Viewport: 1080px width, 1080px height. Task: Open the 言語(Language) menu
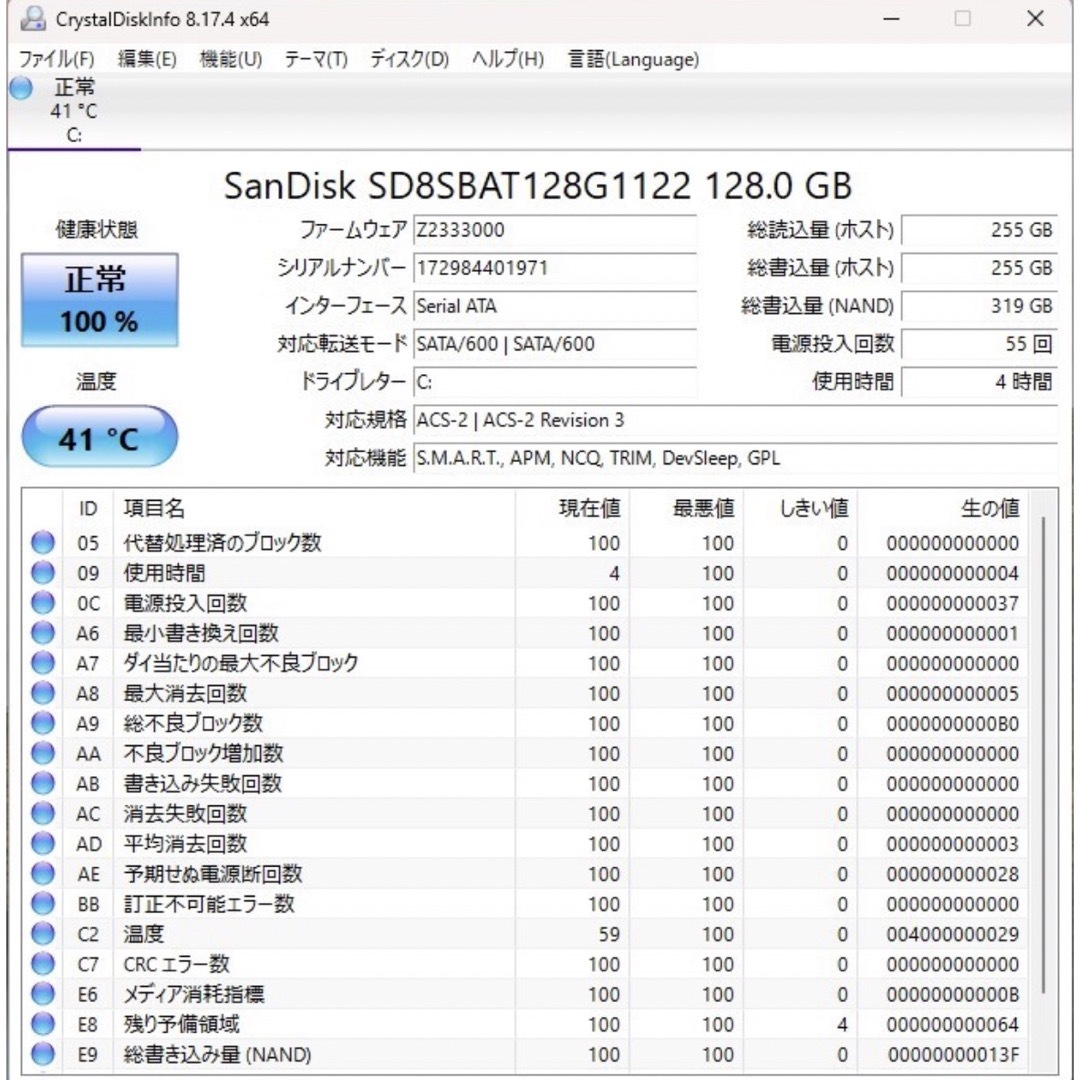click(x=633, y=59)
